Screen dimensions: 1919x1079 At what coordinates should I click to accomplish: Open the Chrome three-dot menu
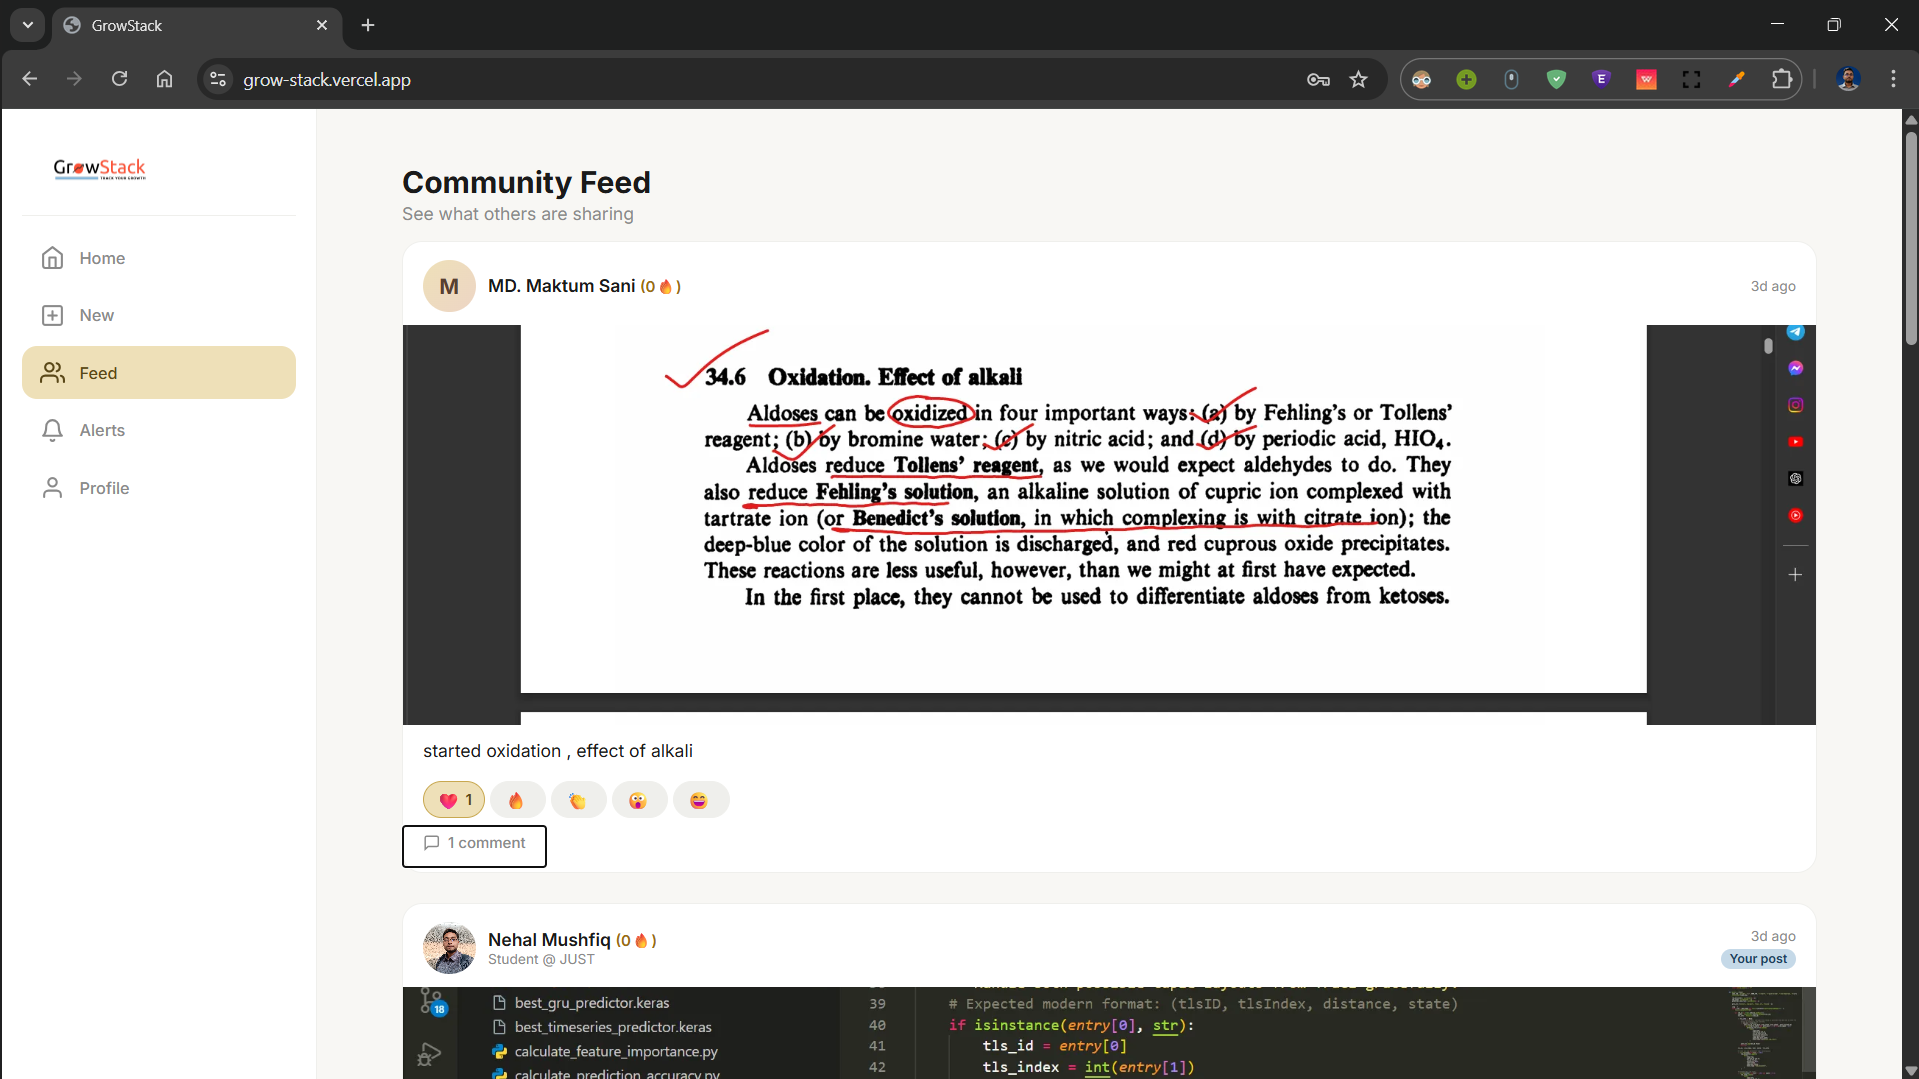(x=1893, y=79)
